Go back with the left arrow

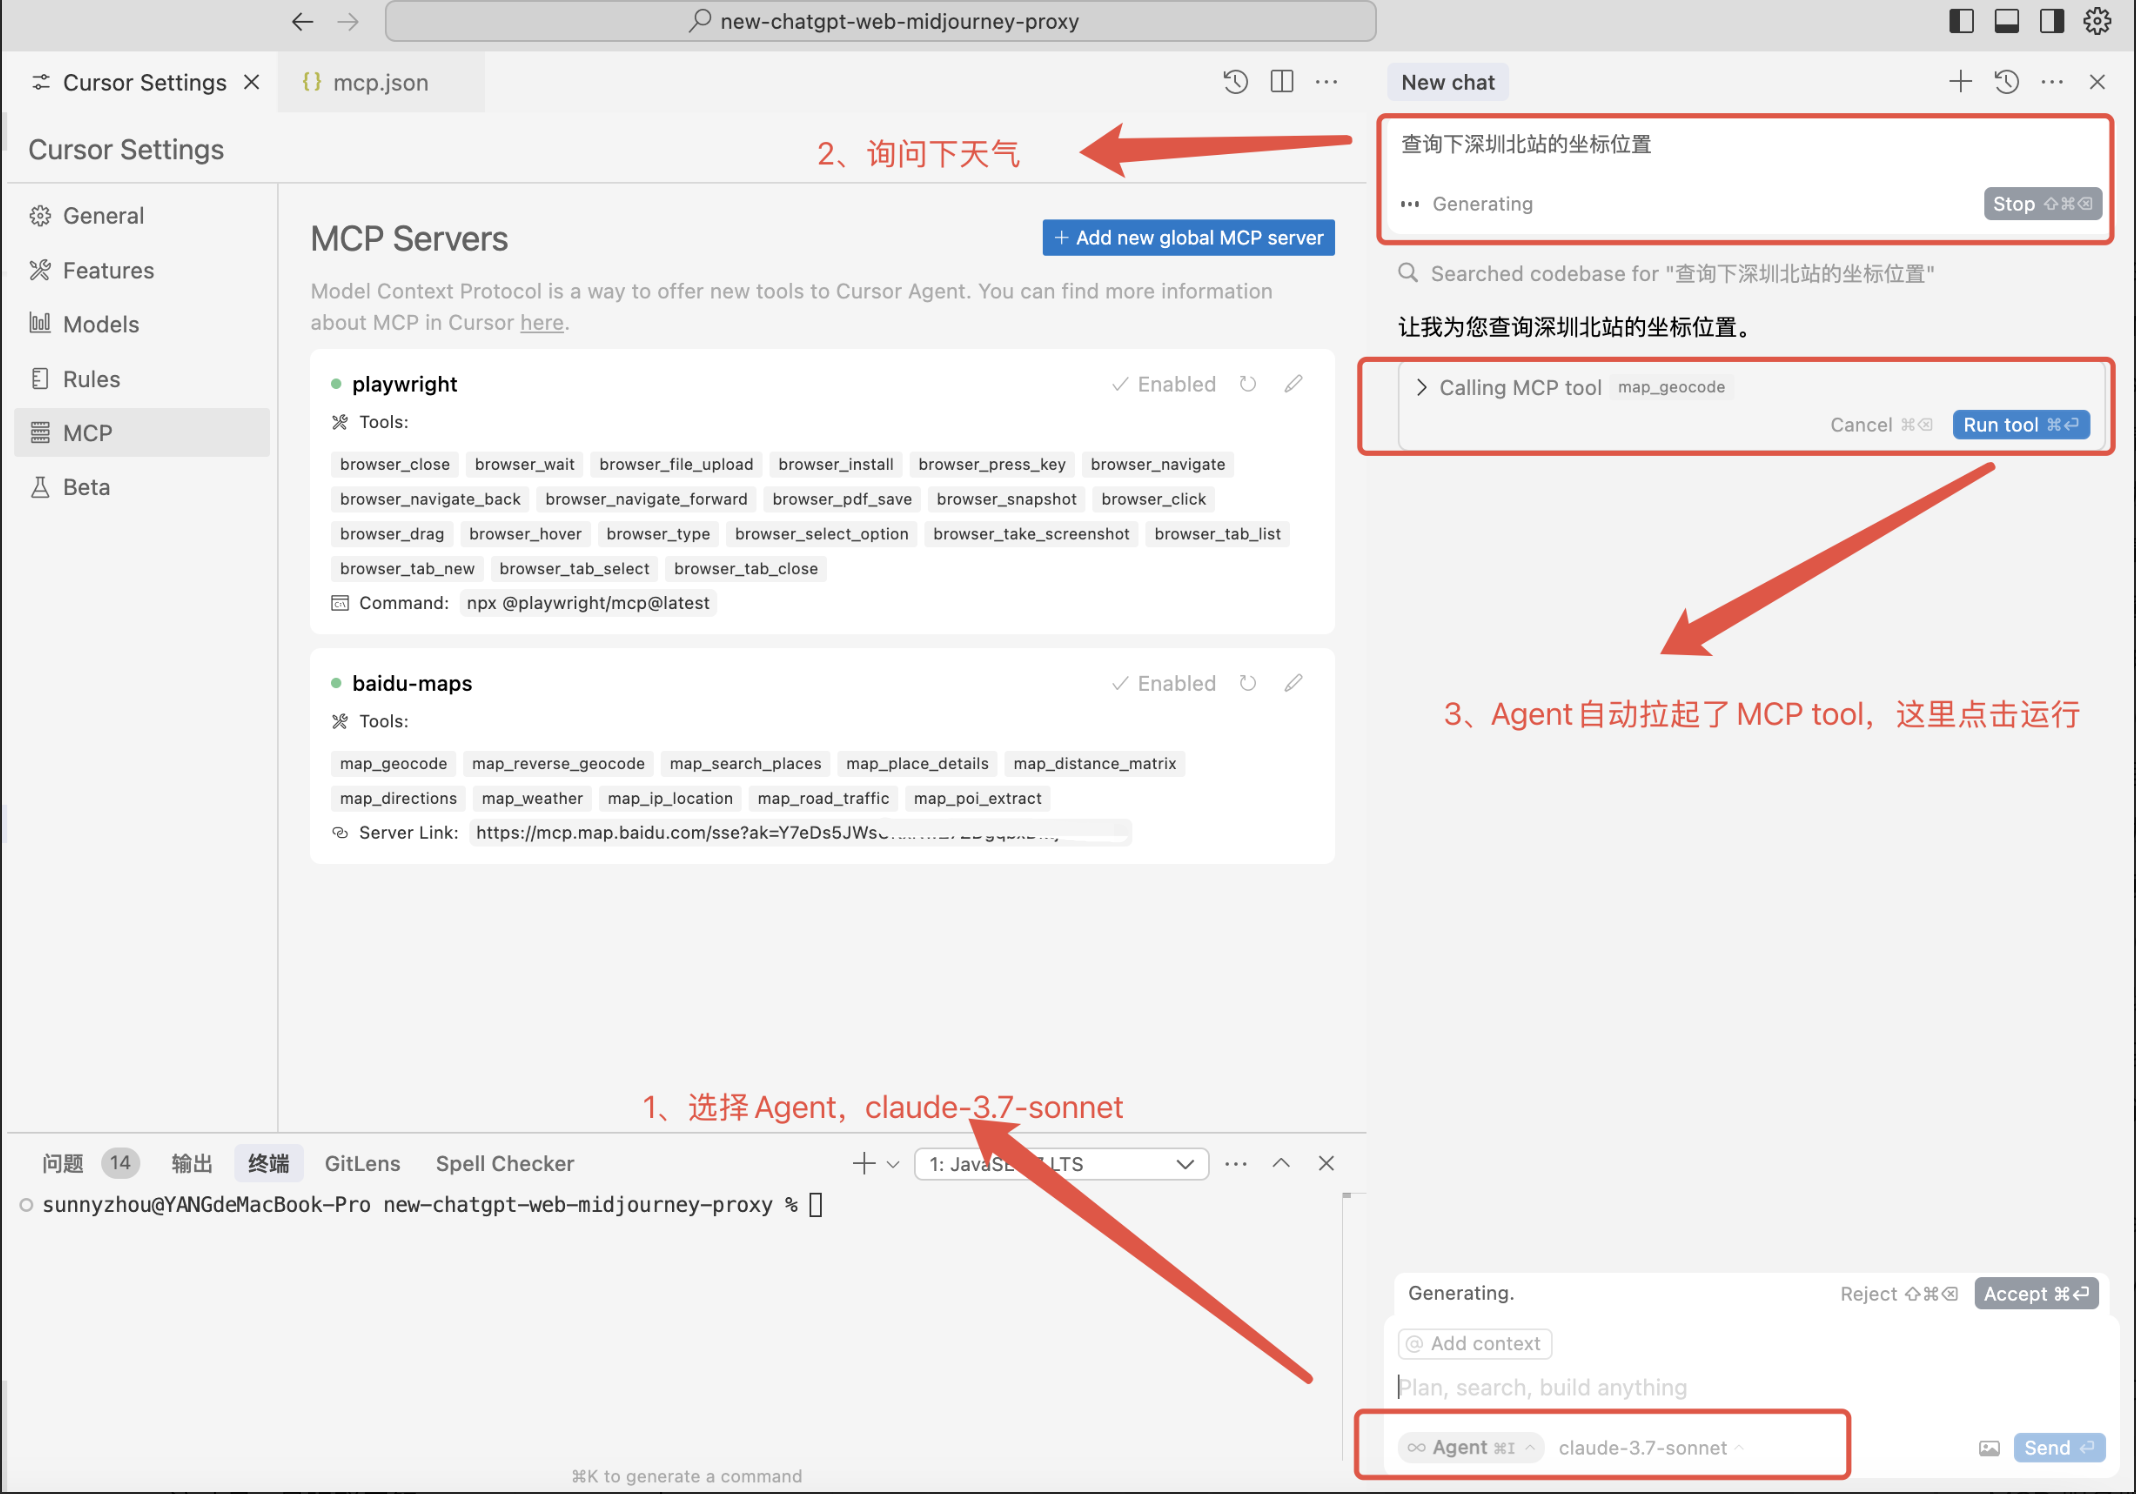(x=302, y=21)
